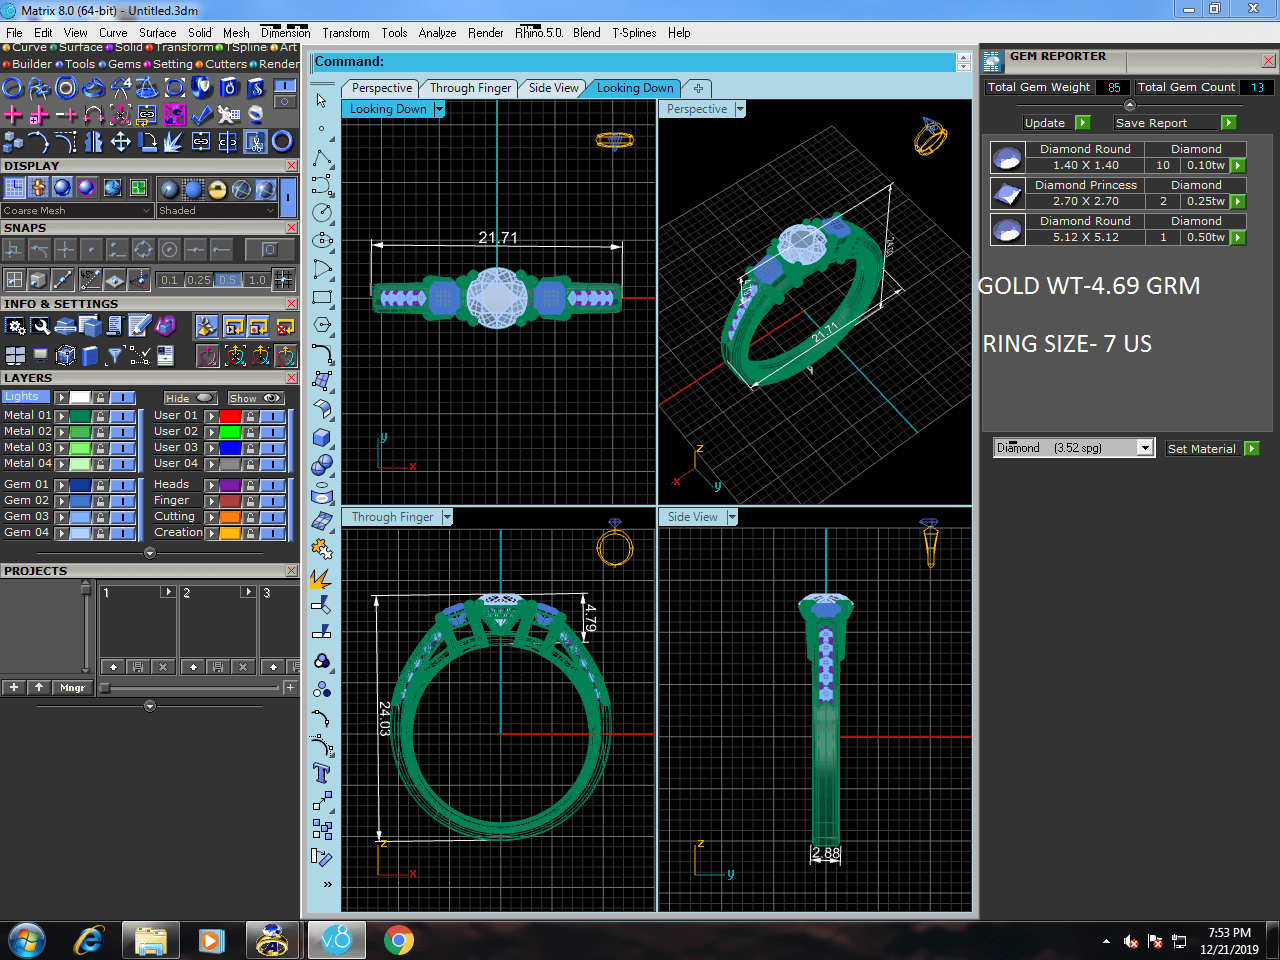This screenshot has height=960, width=1280.
Task: Open the Analyze menu
Action: 437,33
